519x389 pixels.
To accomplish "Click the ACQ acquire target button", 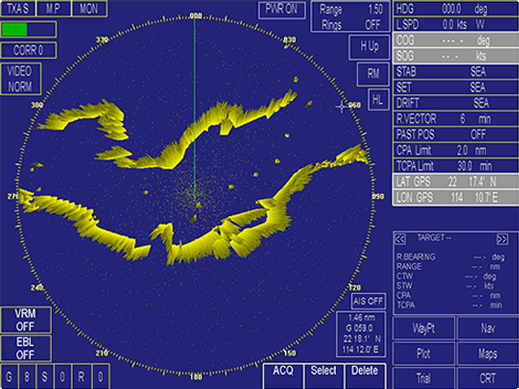I will click(x=283, y=376).
